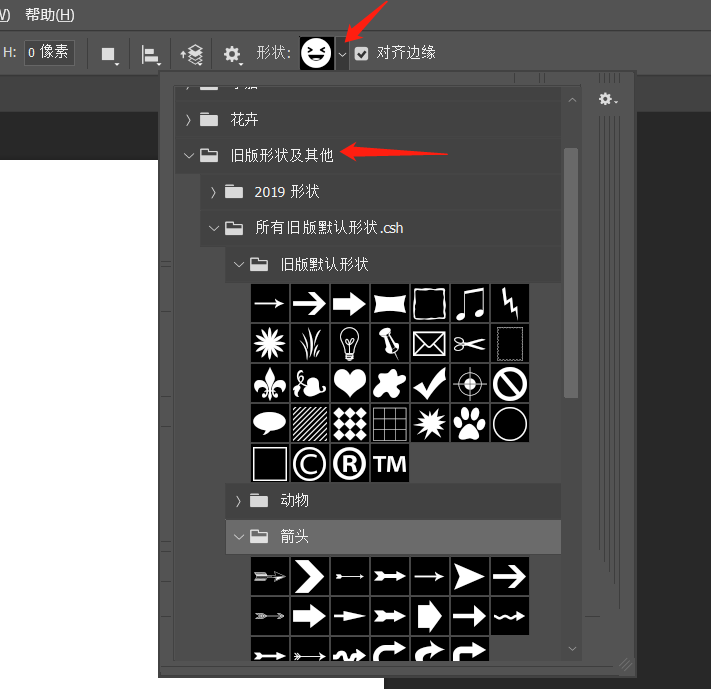
Task: Select the paw print shape
Action: [470, 423]
